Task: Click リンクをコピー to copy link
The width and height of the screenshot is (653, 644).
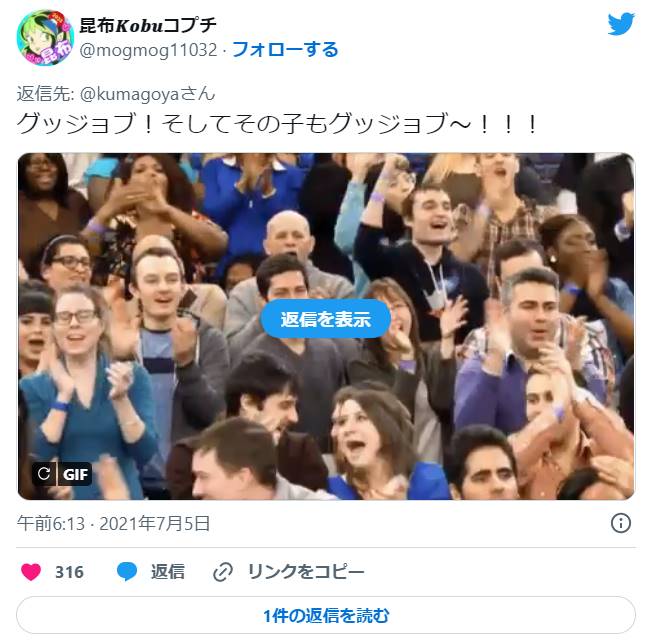Action: click(306, 572)
